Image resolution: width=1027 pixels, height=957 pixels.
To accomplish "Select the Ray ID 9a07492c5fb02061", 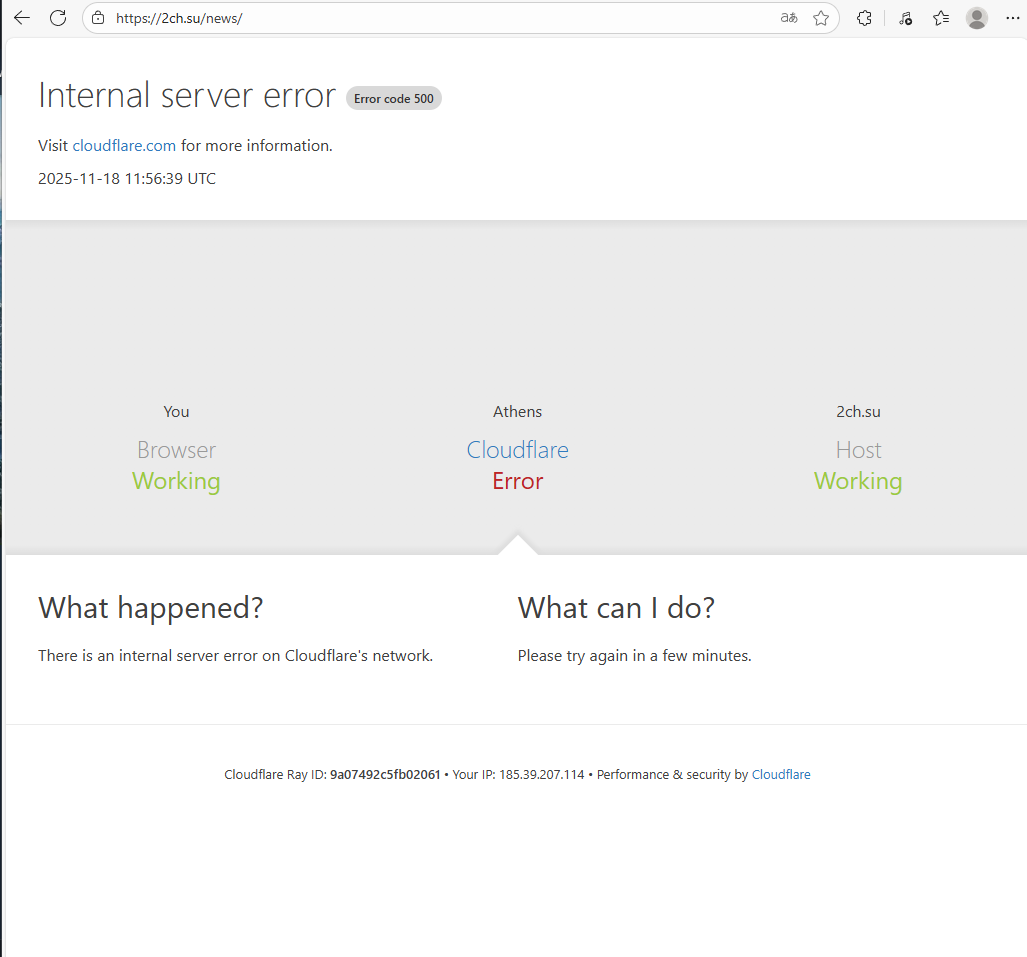I will [x=385, y=774].
